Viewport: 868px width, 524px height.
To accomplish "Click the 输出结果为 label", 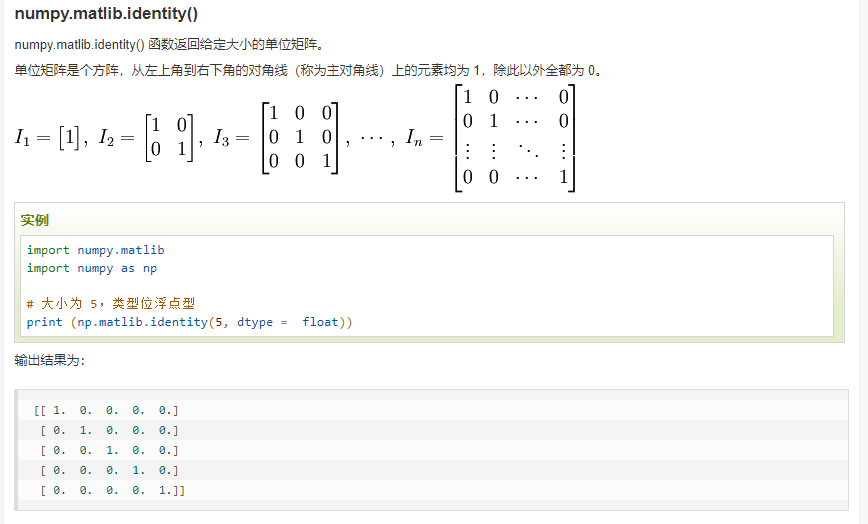I will 50,360.
